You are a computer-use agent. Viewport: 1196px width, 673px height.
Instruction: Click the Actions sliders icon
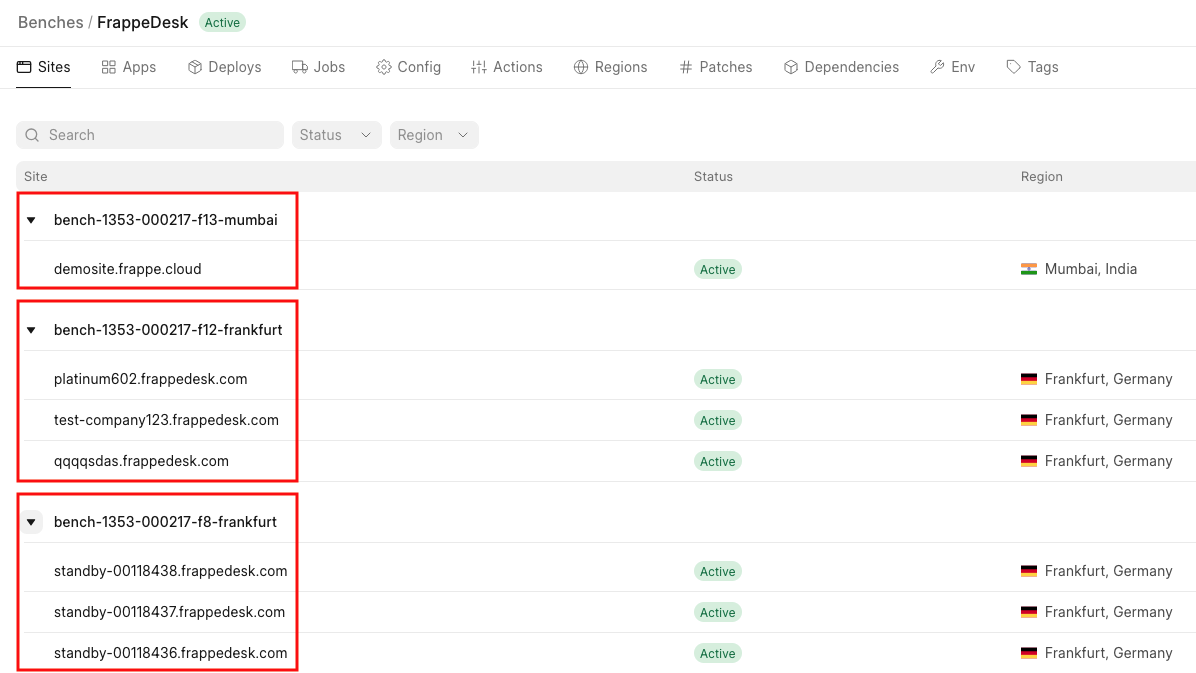[478, 67]
